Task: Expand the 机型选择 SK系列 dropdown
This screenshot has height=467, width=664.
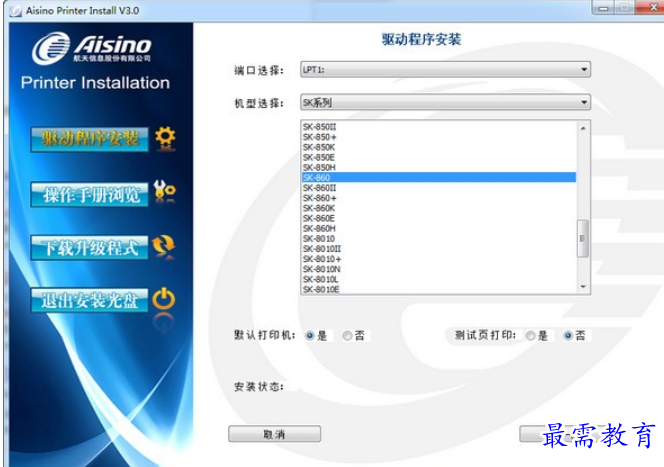Action: (x=445, y=102)
